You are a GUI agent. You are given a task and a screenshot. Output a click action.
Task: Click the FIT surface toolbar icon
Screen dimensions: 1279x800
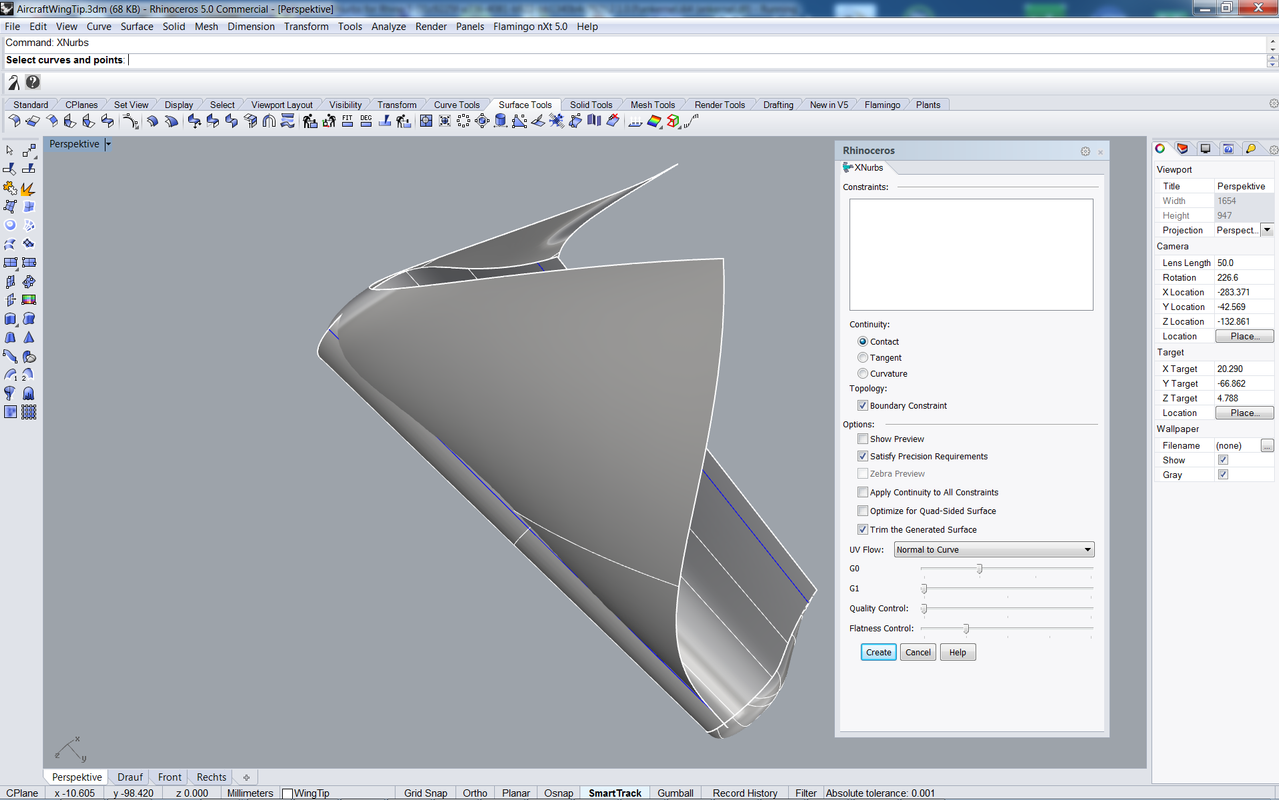click(x=347, y=120)
